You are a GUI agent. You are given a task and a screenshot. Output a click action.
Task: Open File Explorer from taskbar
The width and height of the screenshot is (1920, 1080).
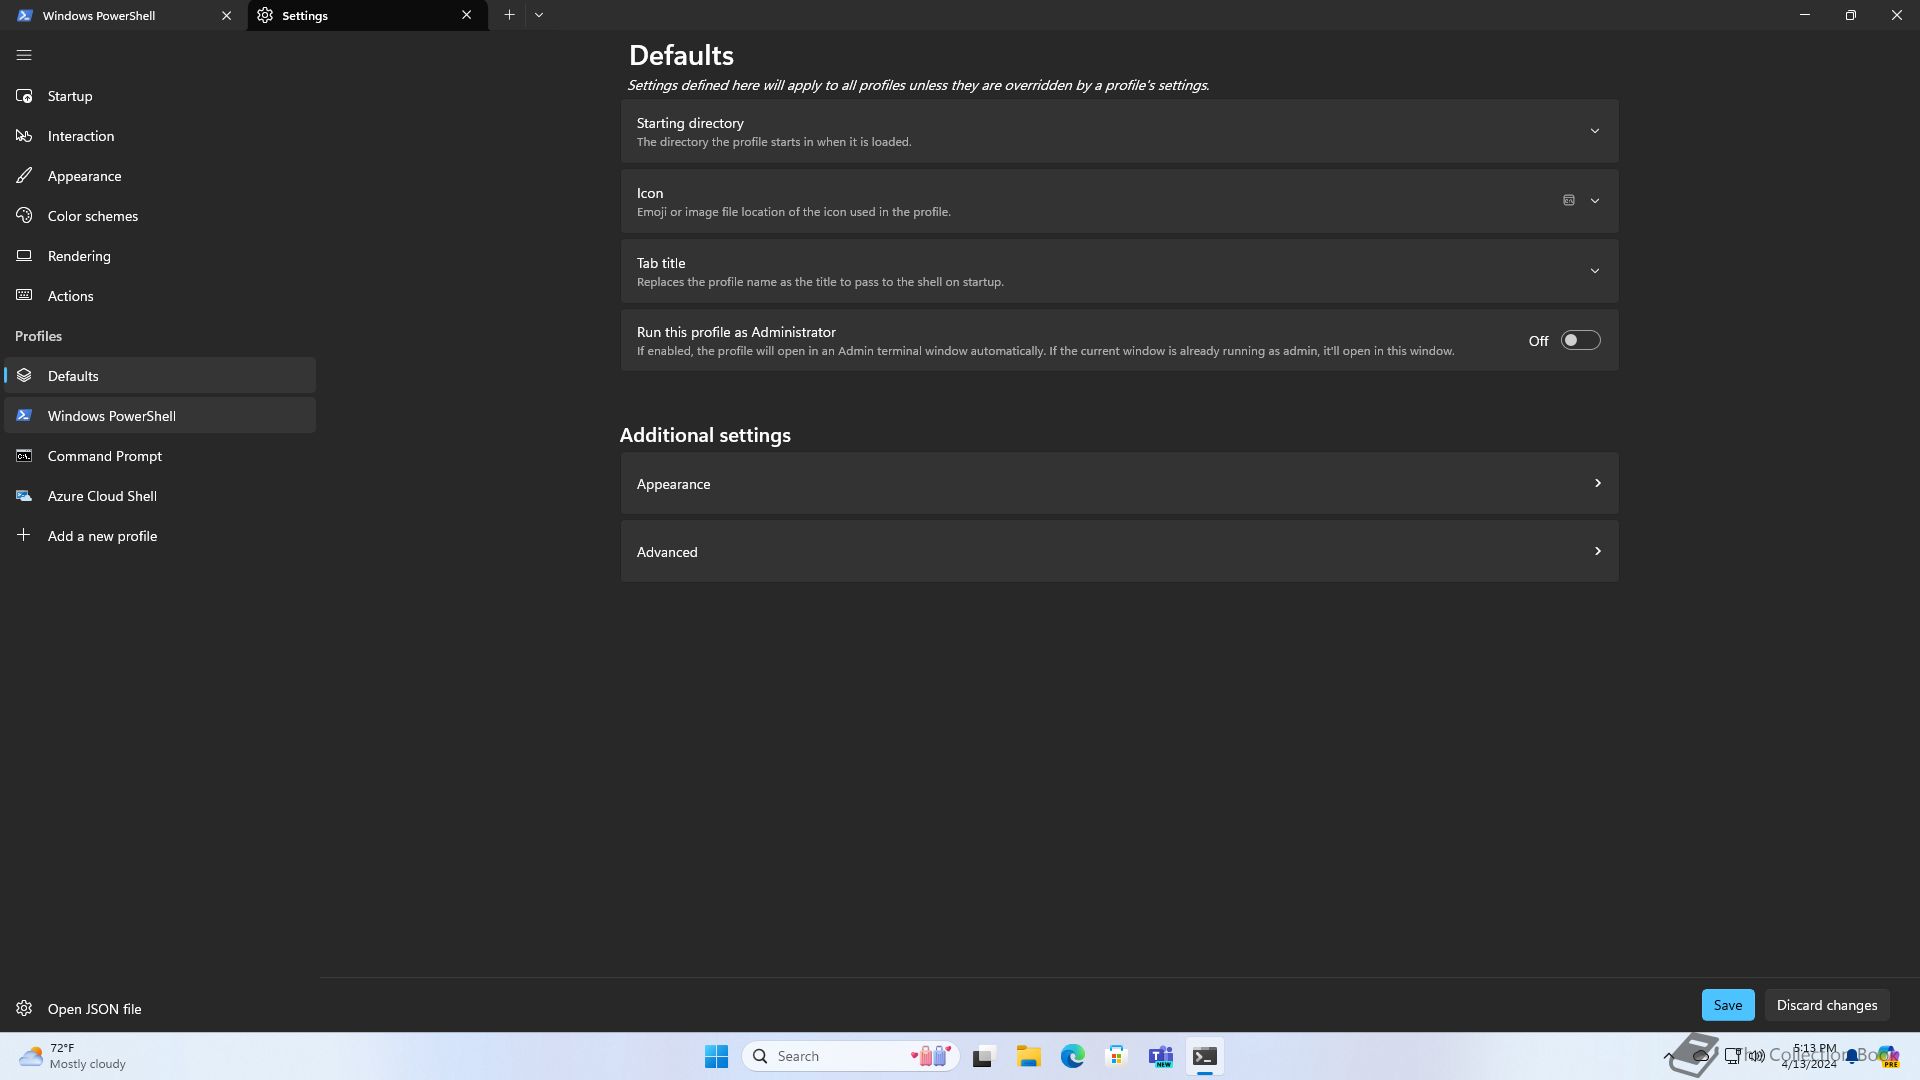coord(1029,1056)
